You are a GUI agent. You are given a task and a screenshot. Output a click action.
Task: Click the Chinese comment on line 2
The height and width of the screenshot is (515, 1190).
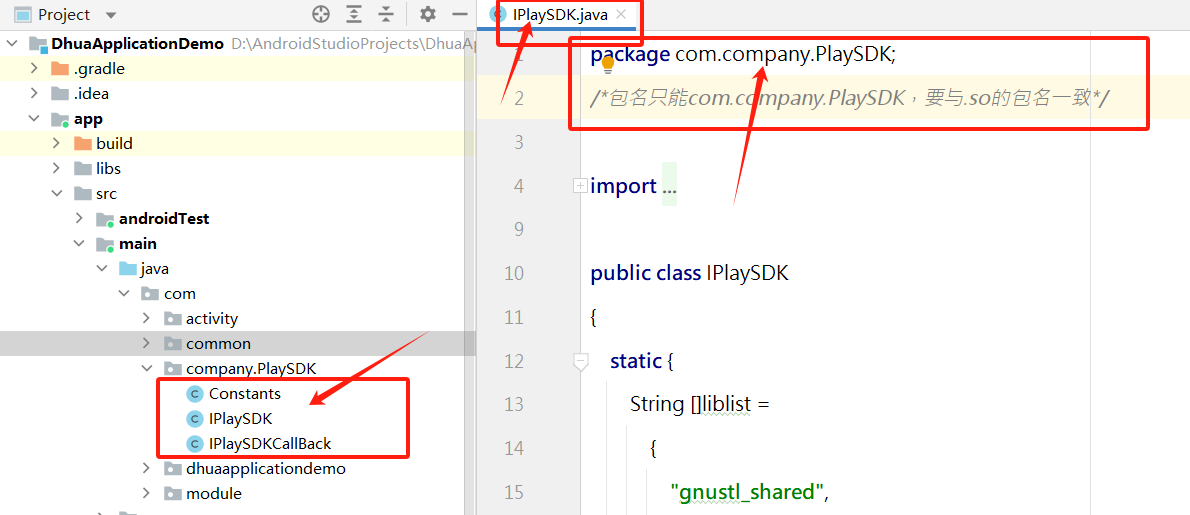click(851, 98)
